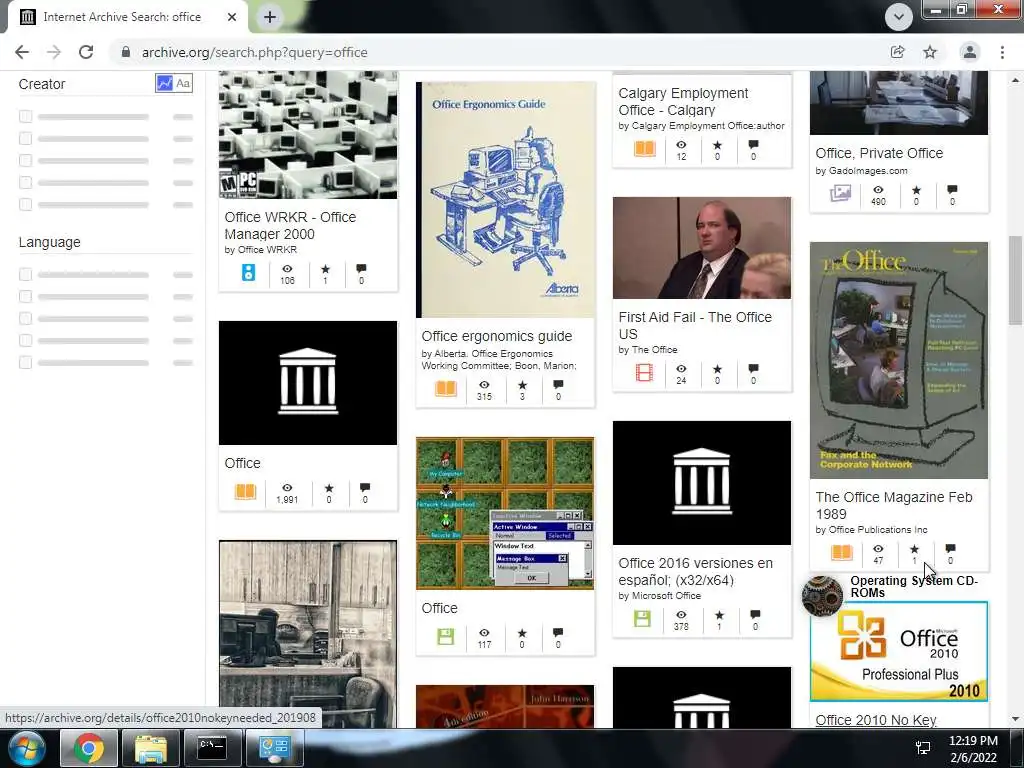This screenshot has height=768, width=1024.
Task: Sort Creator facet by count chart icon
Action: 165,84
